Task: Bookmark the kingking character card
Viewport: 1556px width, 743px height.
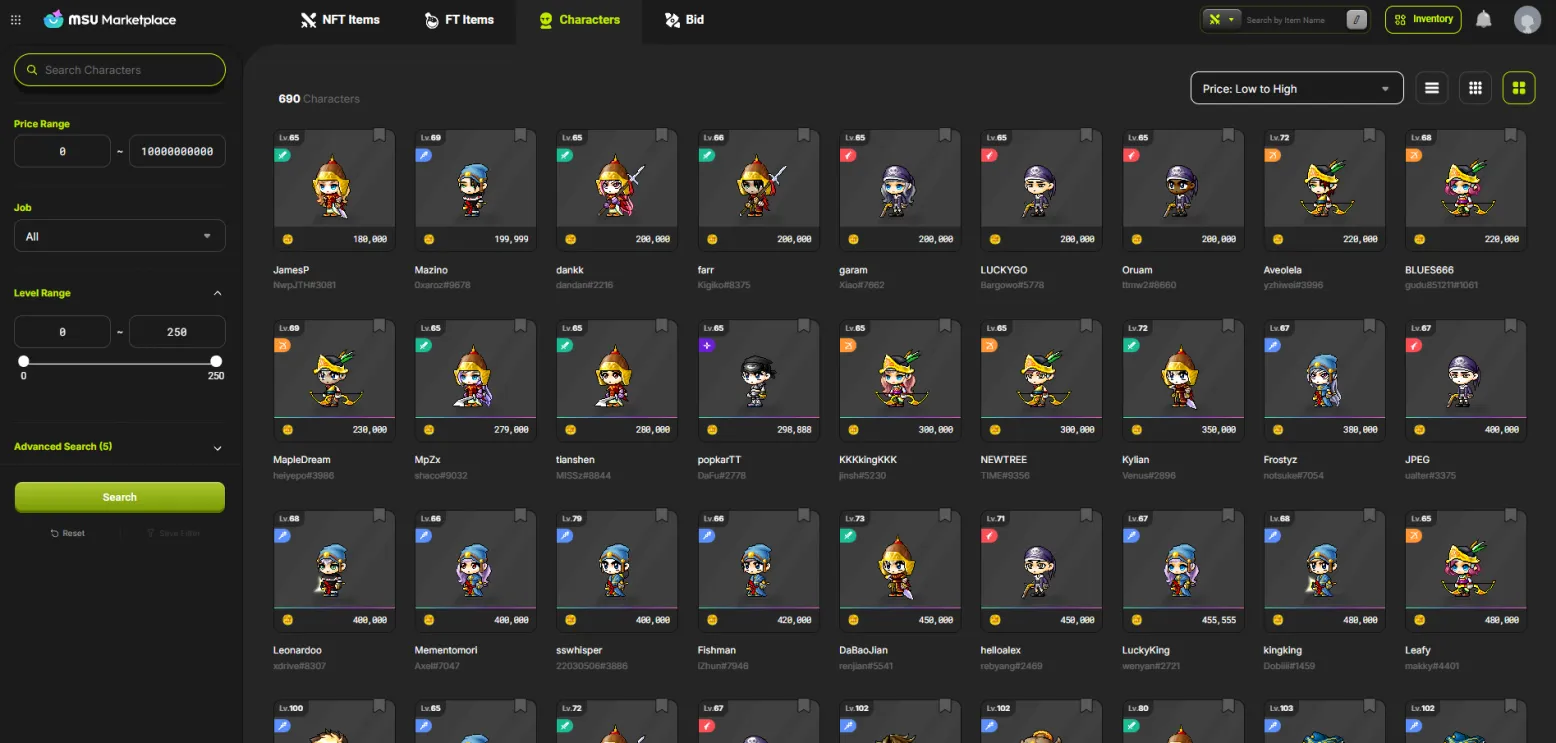Action: [x=1370, y=516]
